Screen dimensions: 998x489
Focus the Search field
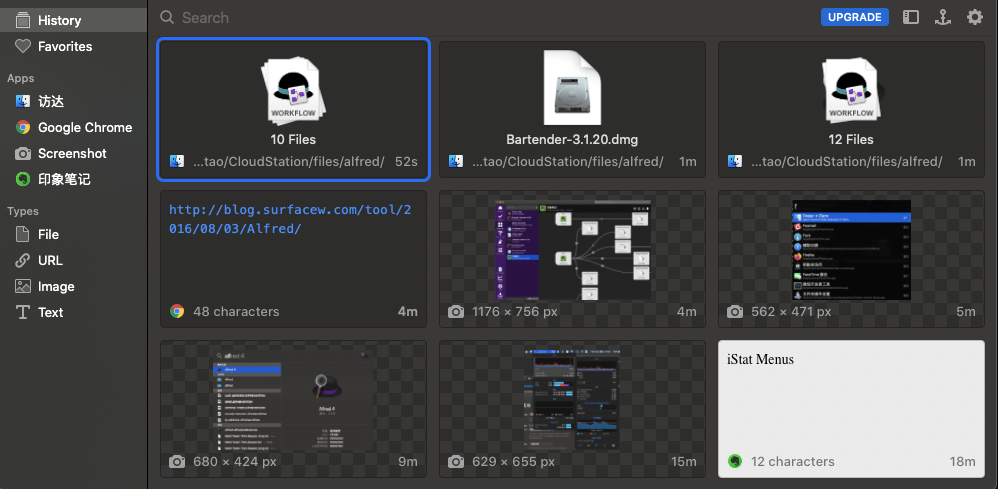(x=484, y=17)
